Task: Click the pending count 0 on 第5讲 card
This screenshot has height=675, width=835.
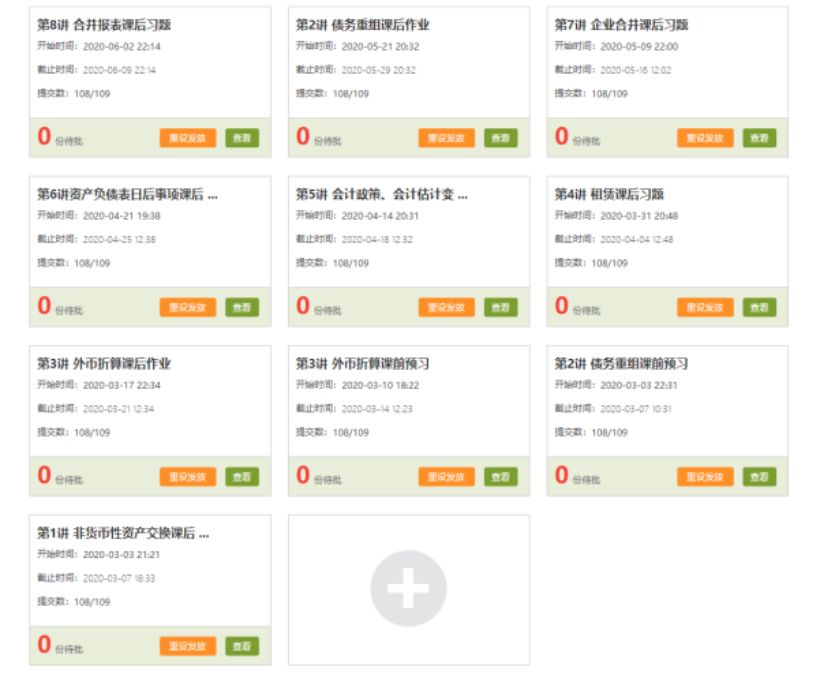Action: pos(303,306)
